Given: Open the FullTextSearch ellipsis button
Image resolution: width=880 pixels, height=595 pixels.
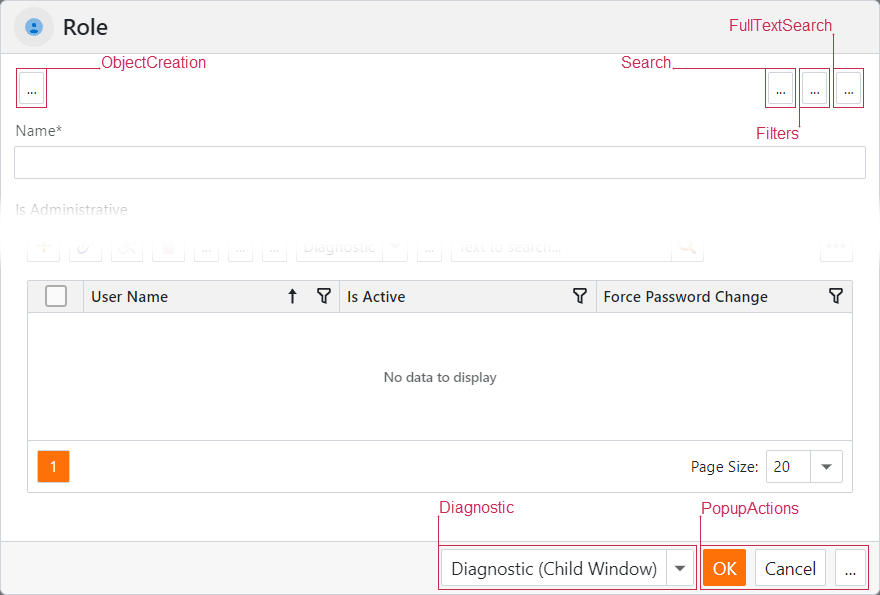Looking at the screenshot, I should point(848,88).
